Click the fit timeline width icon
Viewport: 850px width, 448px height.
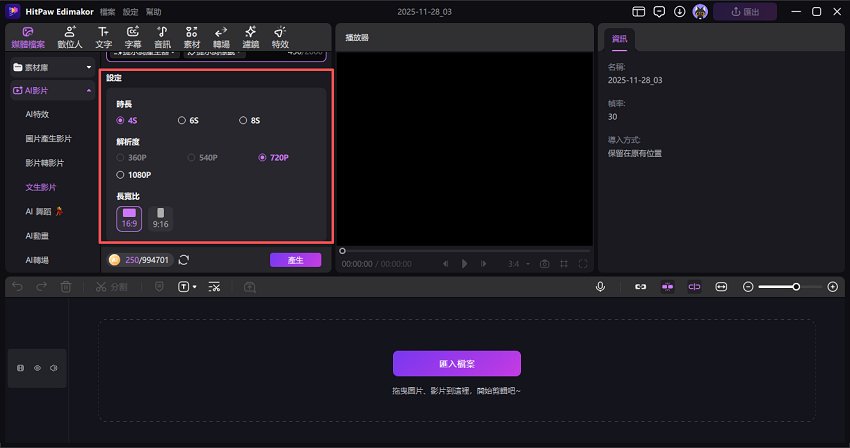coord(721,286)
